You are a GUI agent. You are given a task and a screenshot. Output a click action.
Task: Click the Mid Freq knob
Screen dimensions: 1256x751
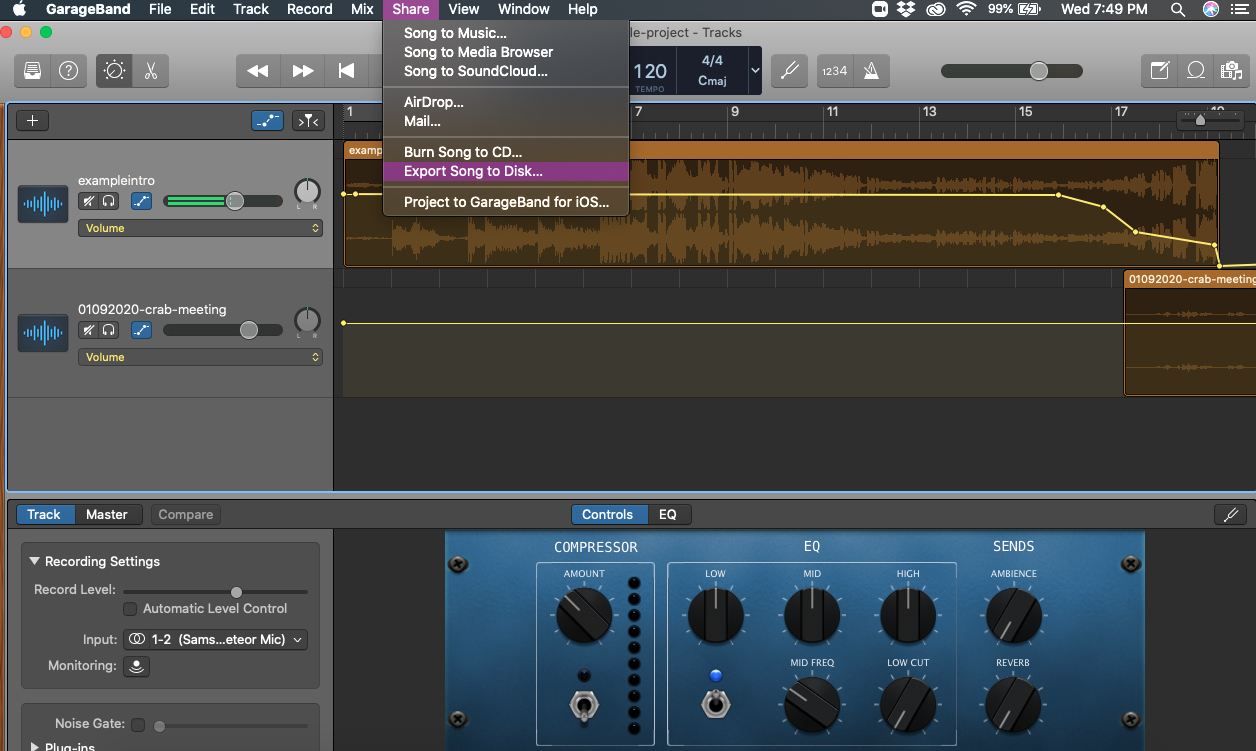(x=812, y=704)
